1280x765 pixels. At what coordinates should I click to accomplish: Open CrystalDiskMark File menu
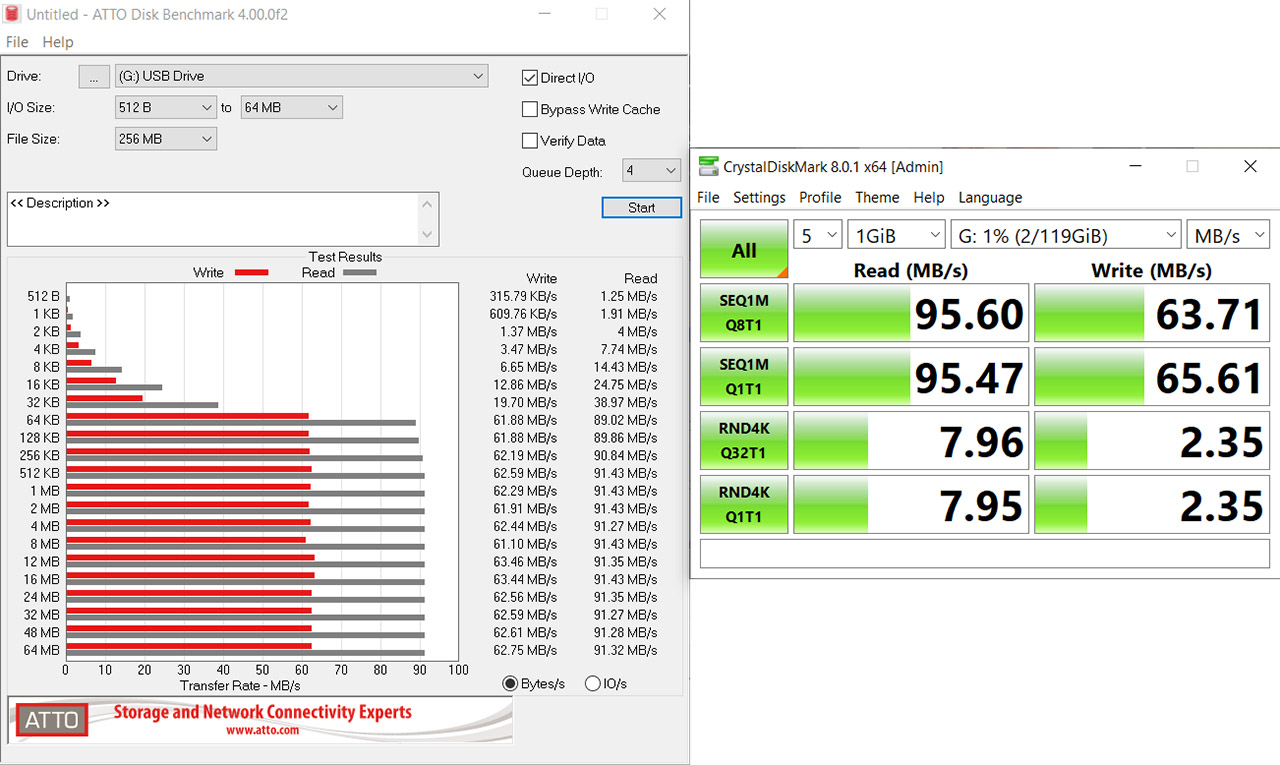tap(708, 197)
